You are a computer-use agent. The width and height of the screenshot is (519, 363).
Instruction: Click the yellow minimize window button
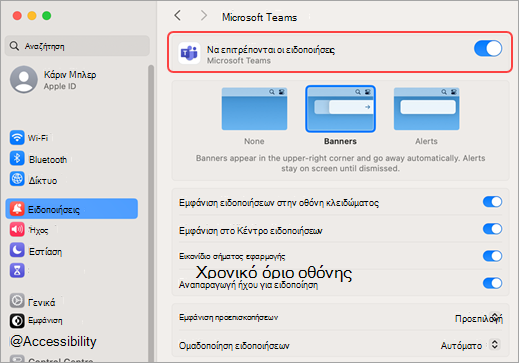32,16
